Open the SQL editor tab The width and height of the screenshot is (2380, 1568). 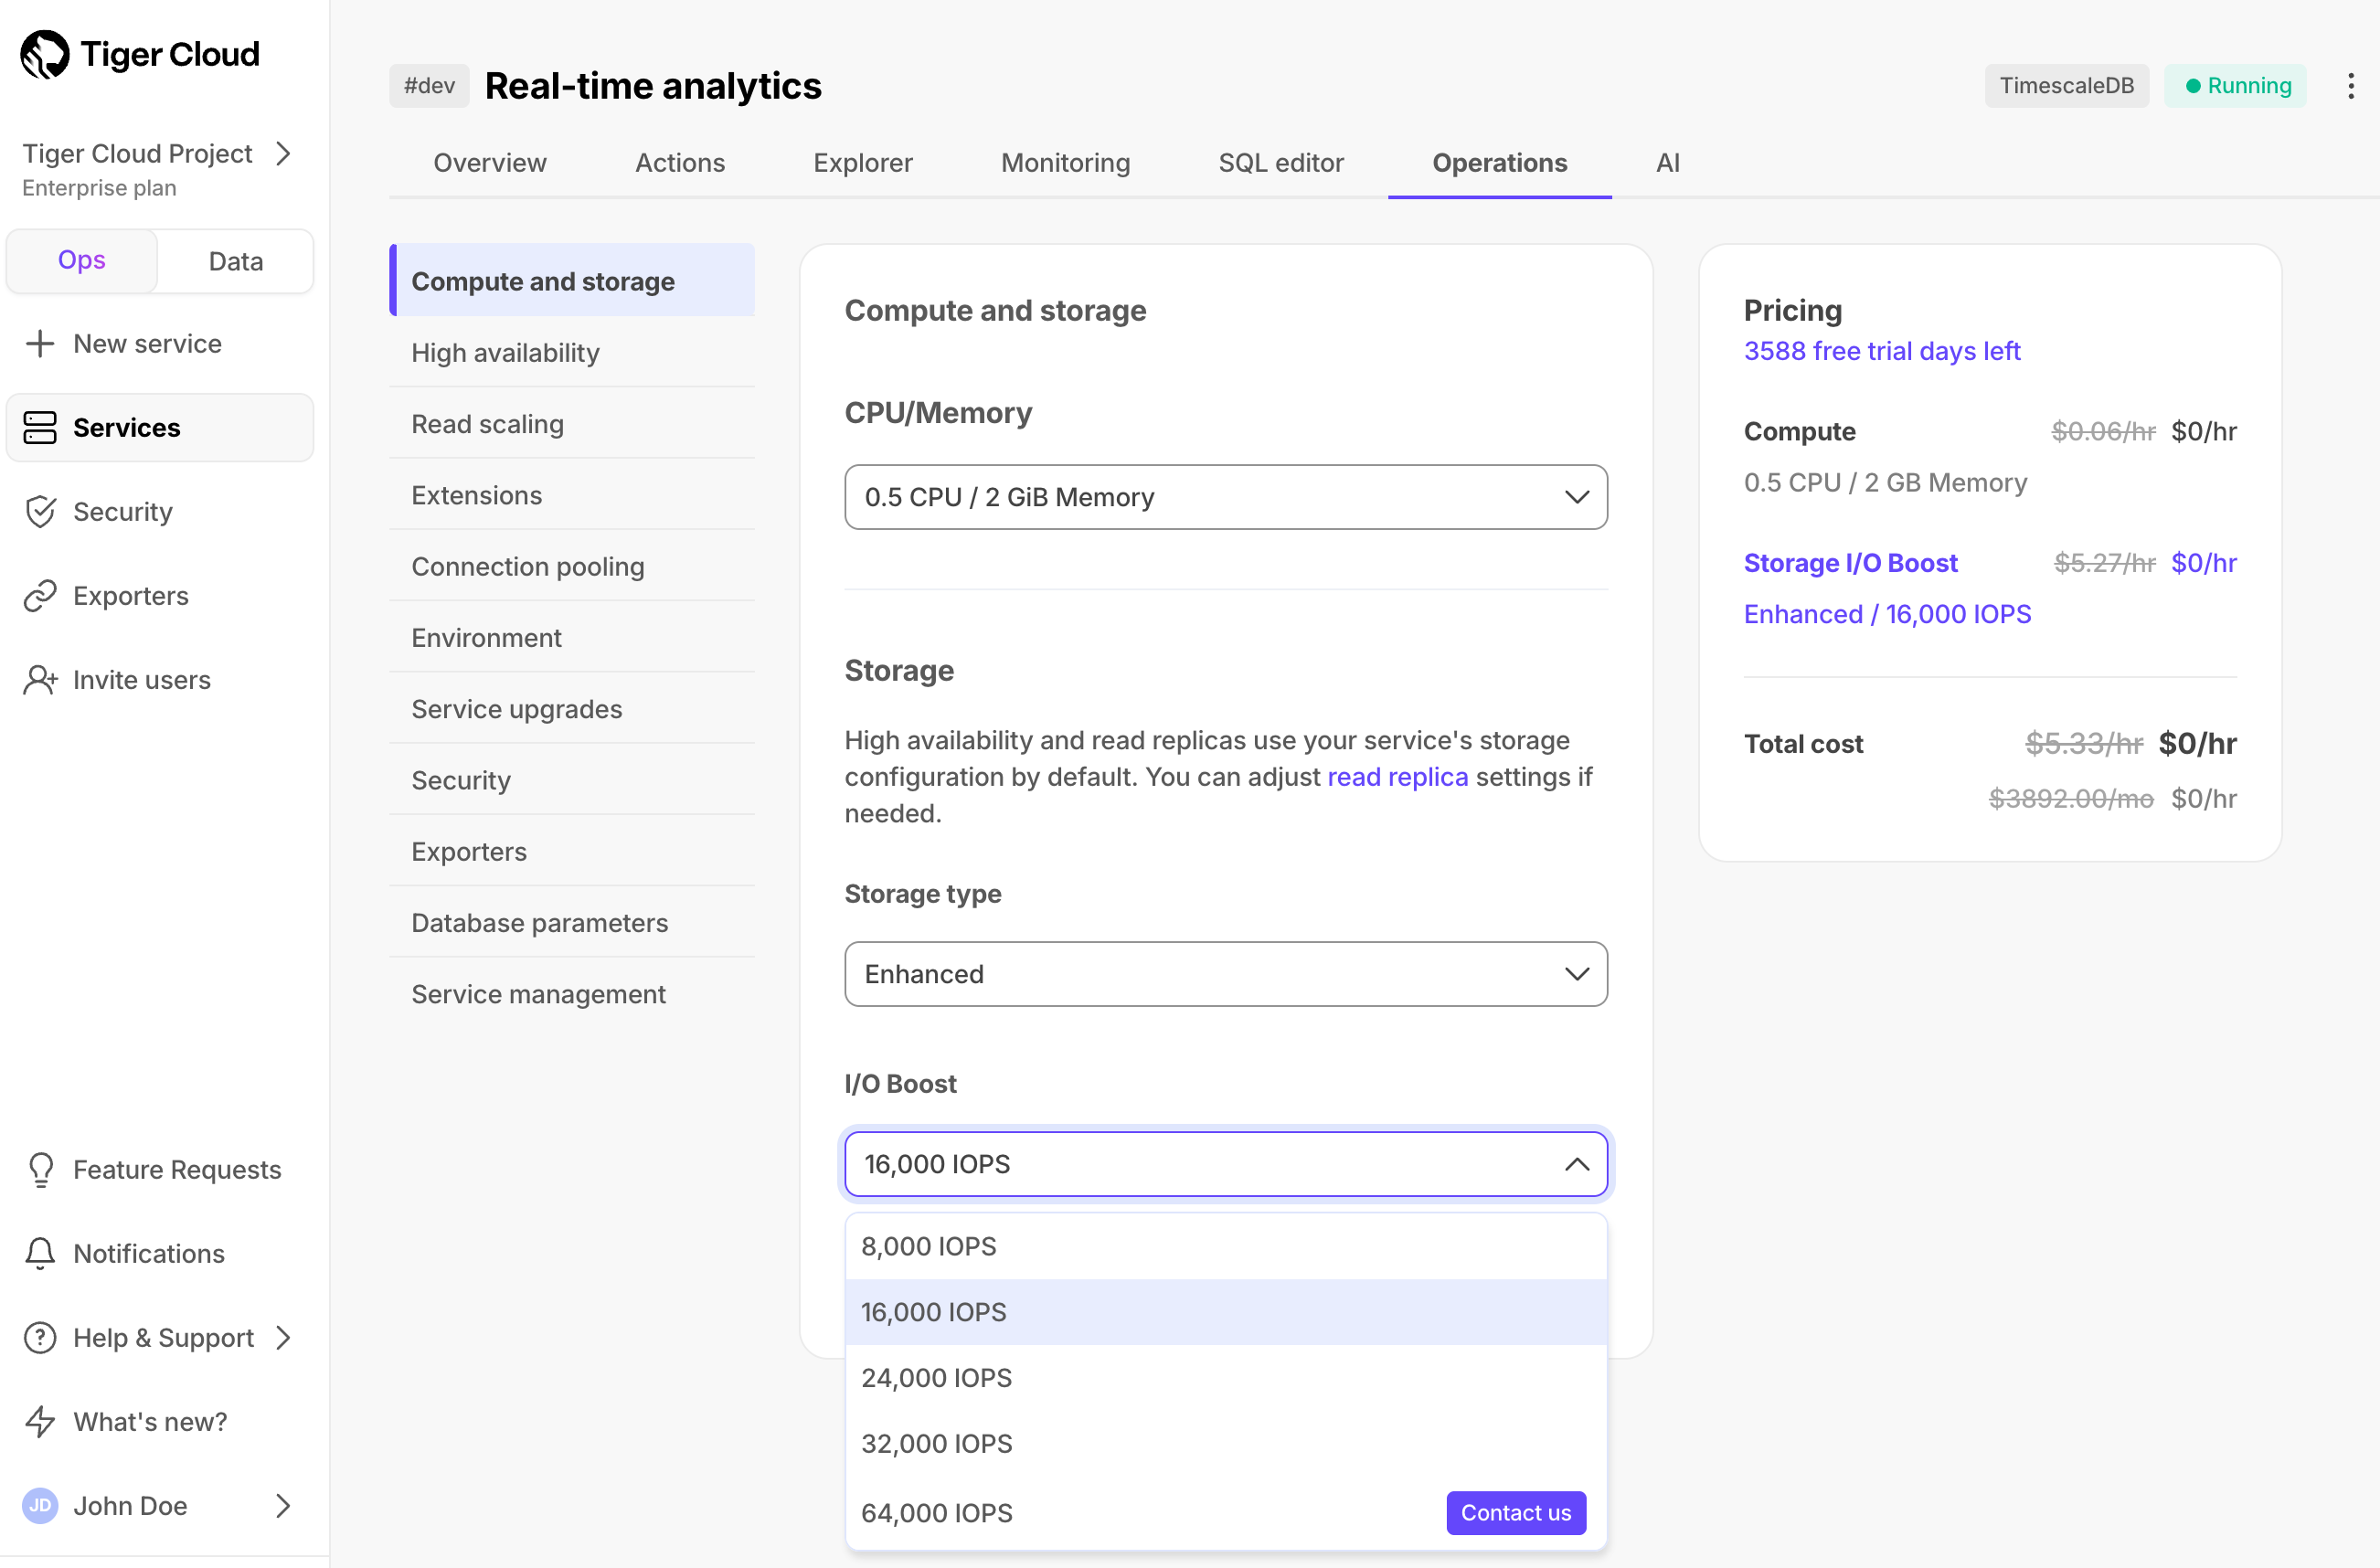tap(1281, 163)
